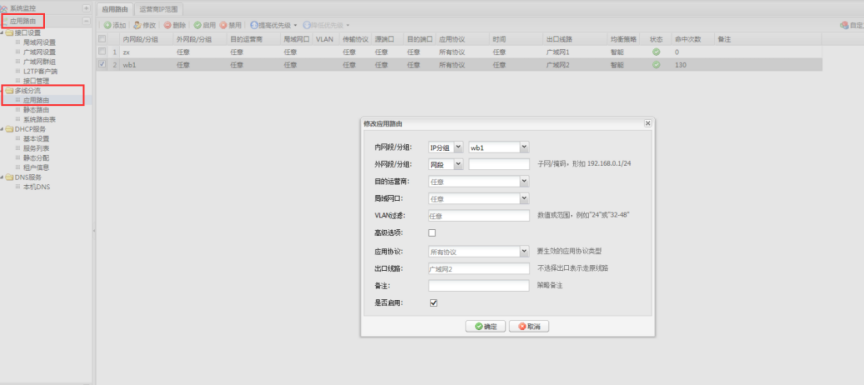
Task: Switch to the 应用路由 tab
Action: [115, 9]
